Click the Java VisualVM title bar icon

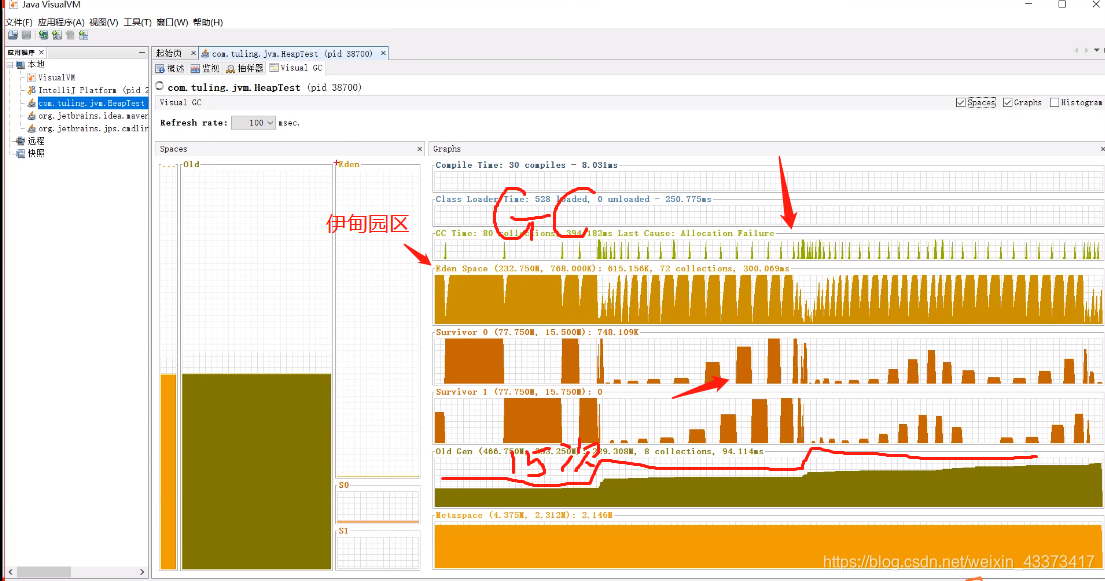pyautogui.click(x=13, y=4)
